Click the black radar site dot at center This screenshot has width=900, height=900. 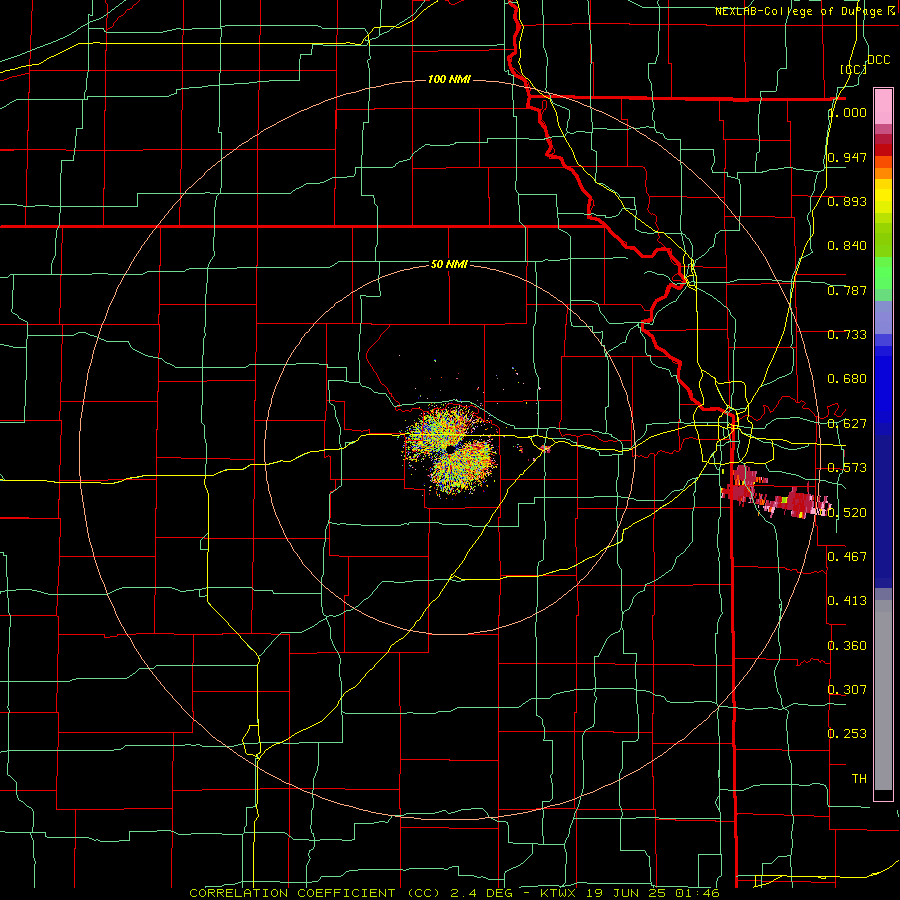click(451, 449)
